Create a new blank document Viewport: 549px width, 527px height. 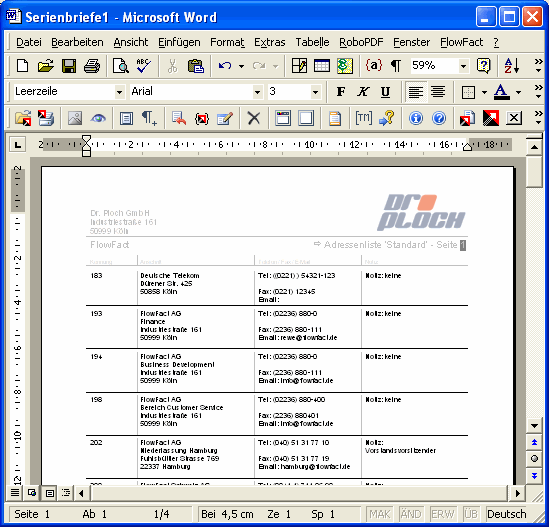tap(23, 65)
